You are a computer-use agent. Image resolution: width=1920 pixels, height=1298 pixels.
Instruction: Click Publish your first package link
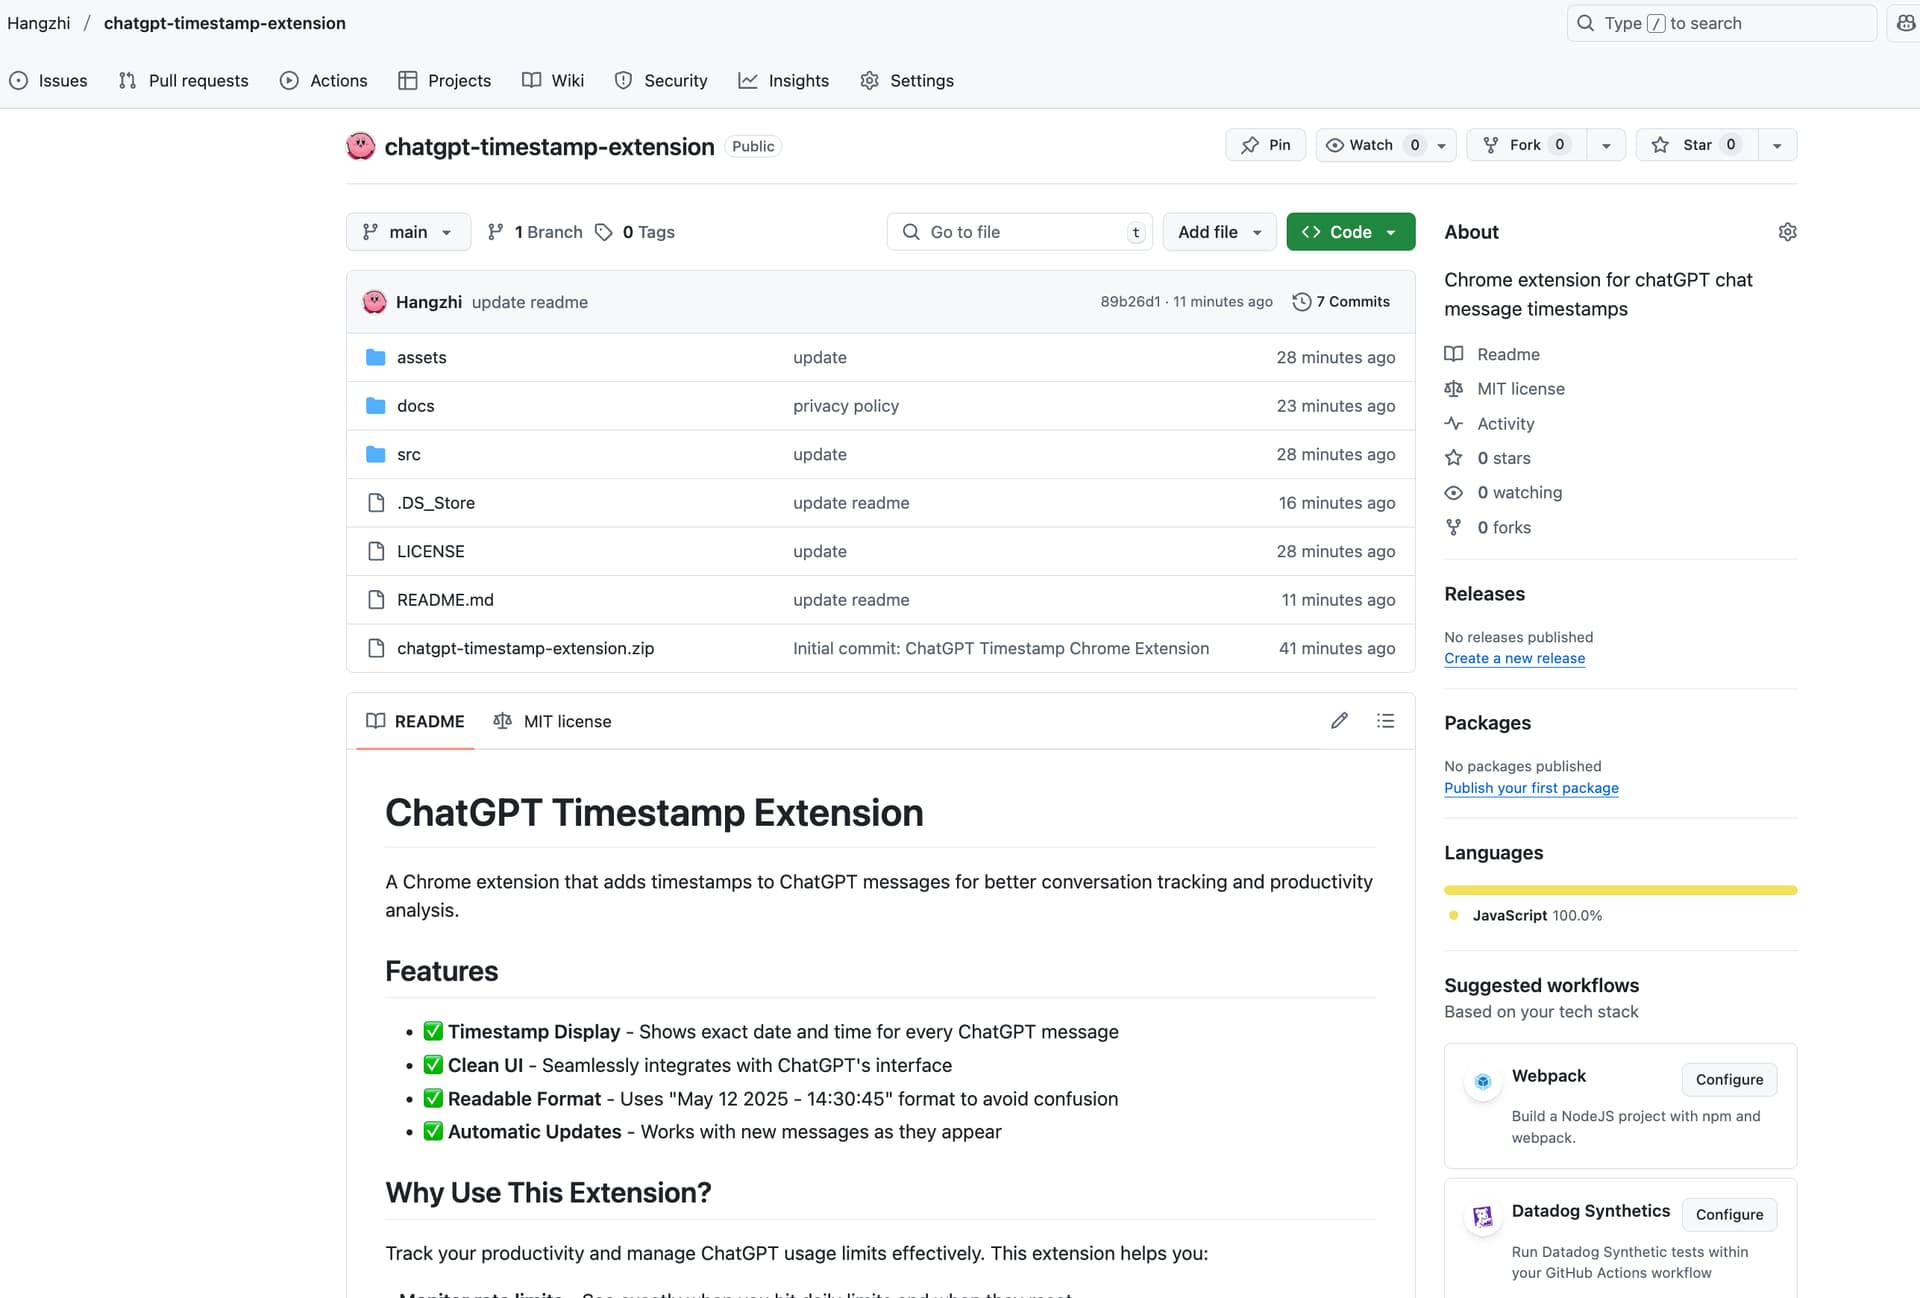[1531, 788]
